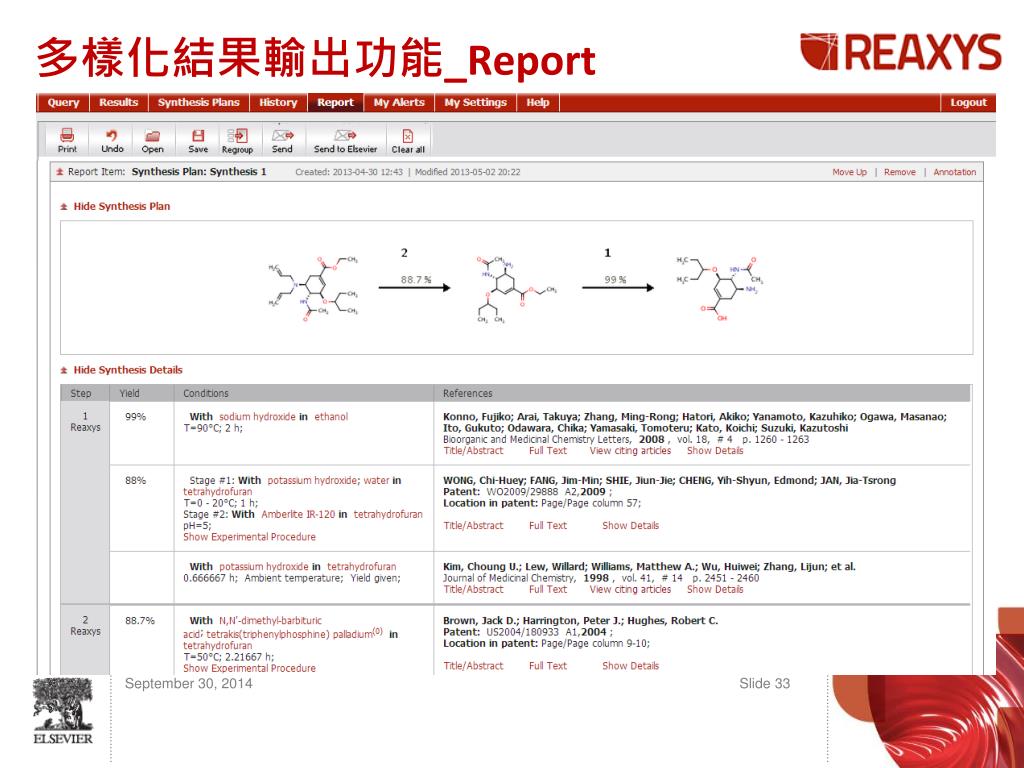Click the Remove link
The image size is (1024, 768).
point(899,172)
